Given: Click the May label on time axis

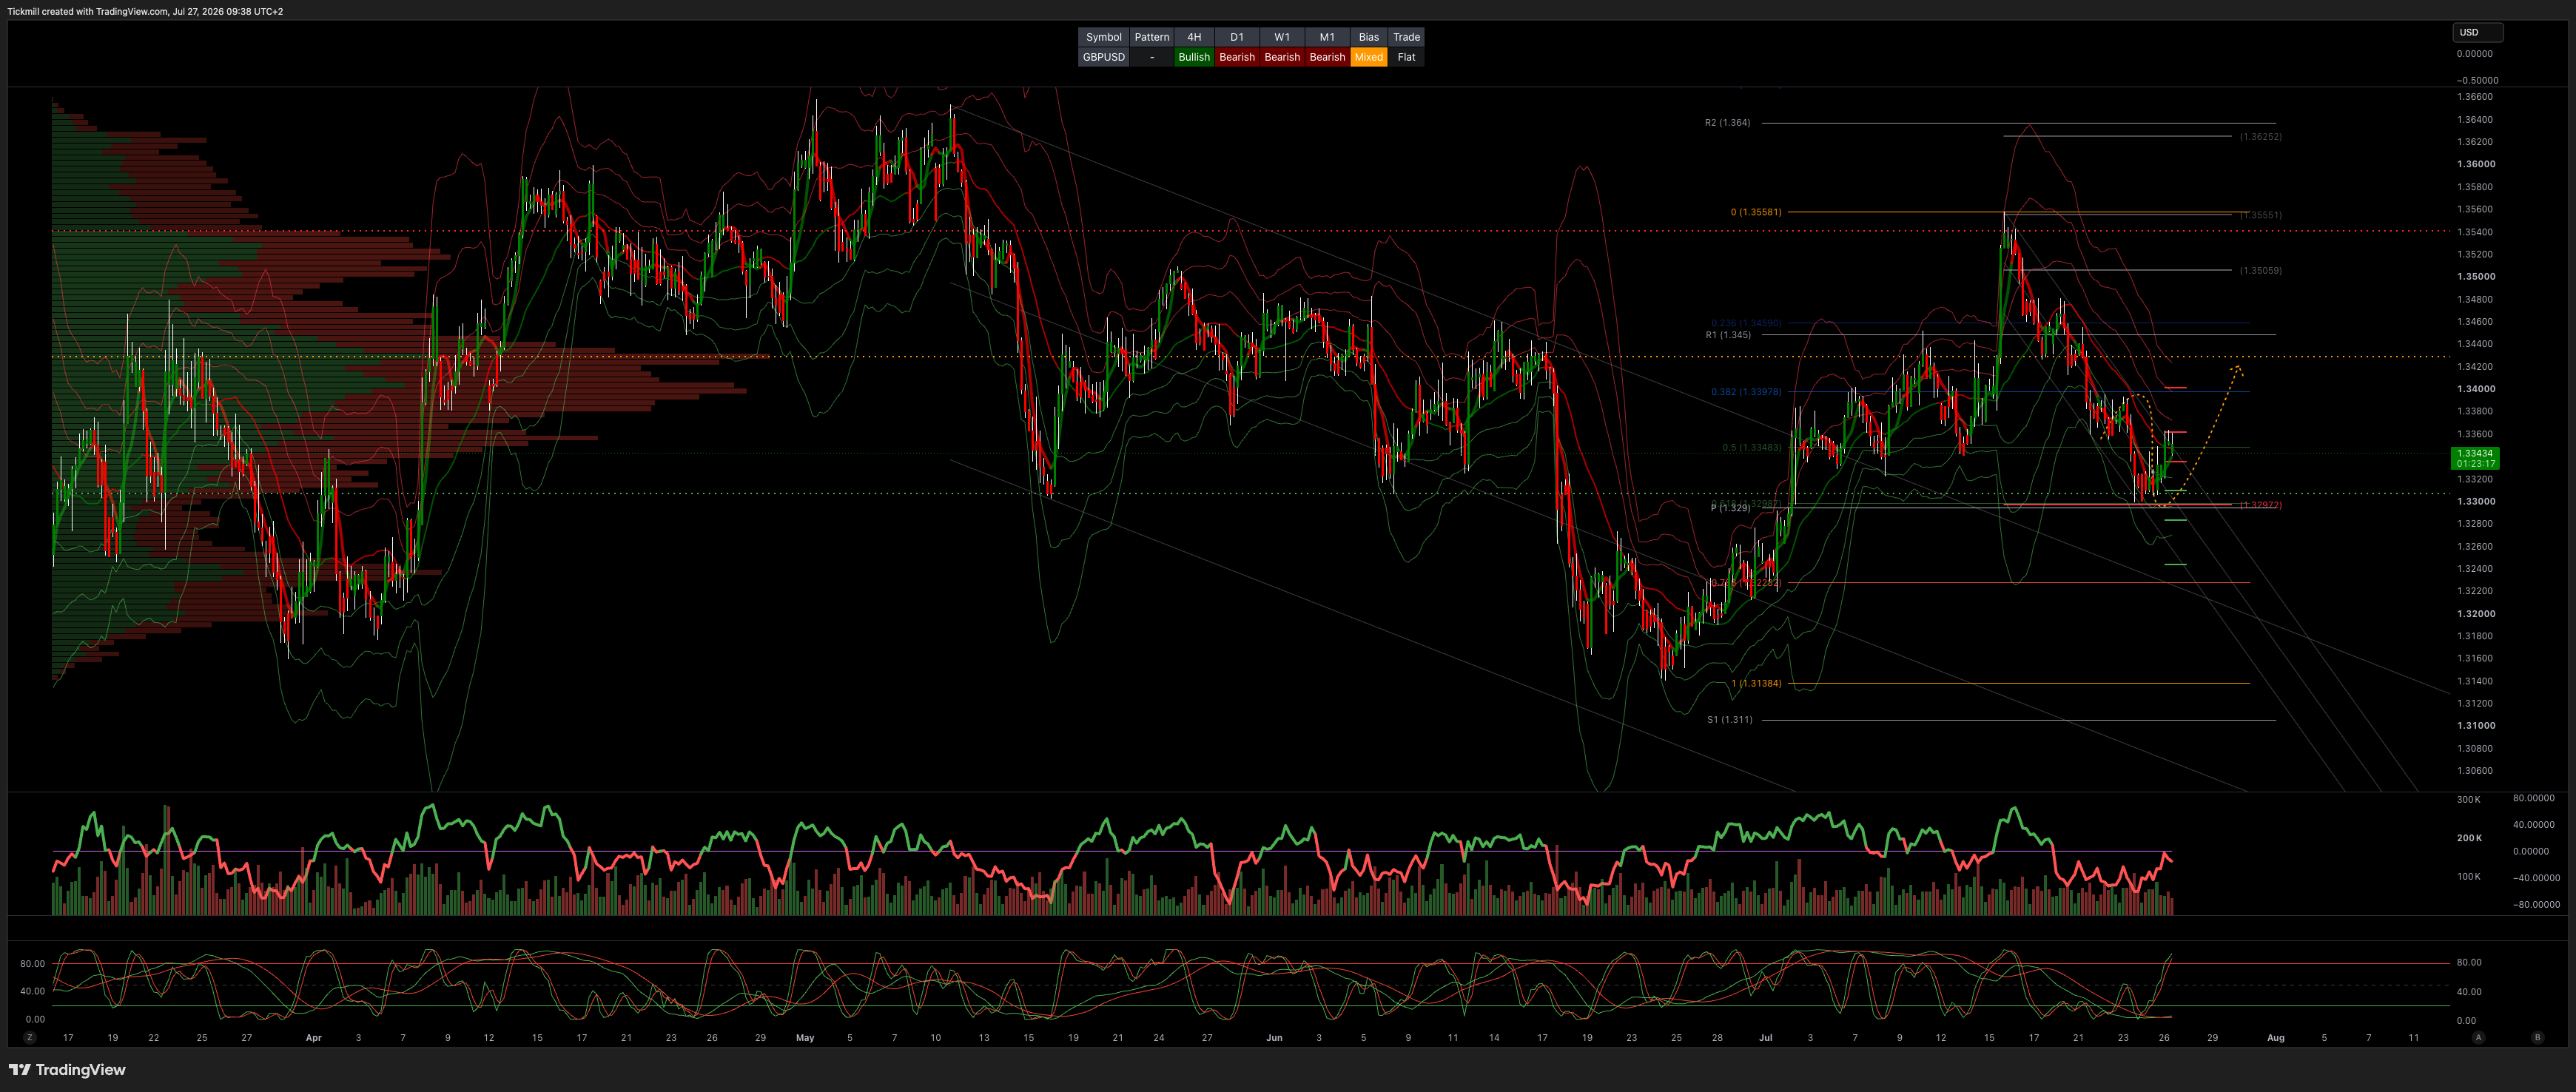Looking at the screenshot, I should pyautogui.click(x=805, y=1038).
